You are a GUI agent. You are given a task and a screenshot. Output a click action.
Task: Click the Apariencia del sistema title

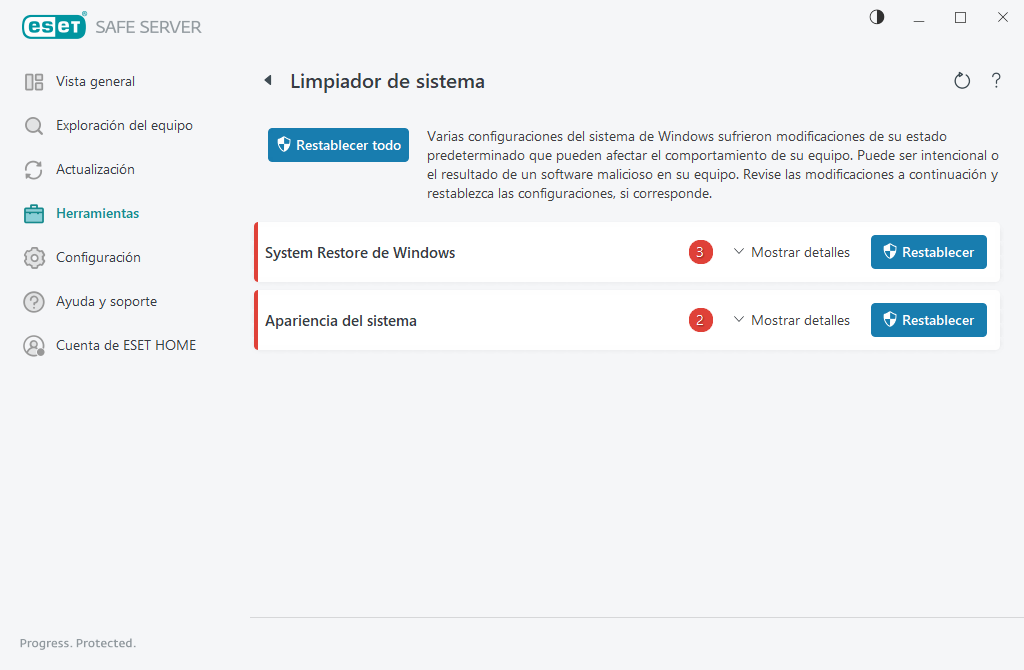pos(341,321)
